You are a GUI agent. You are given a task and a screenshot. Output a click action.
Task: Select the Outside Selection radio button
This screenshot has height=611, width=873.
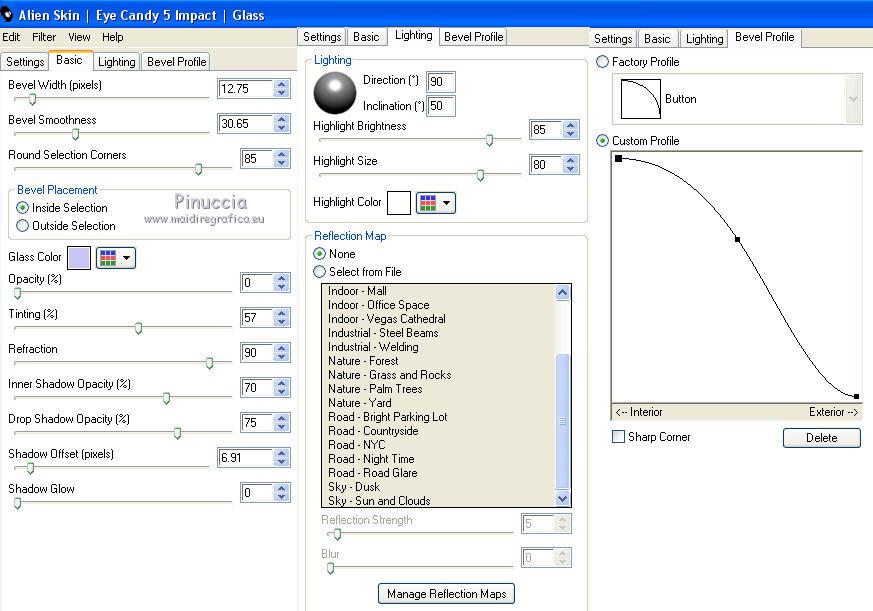(x=22, y=226)
